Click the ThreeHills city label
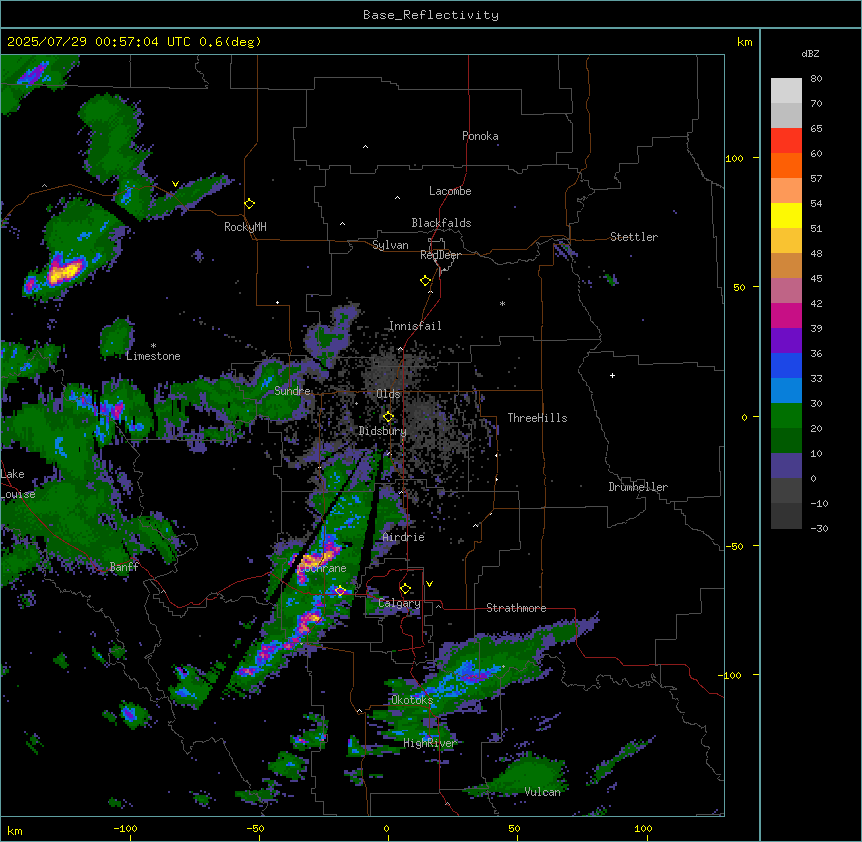The width and height of the screenshot is (862, 842). [x=538, y=418]
